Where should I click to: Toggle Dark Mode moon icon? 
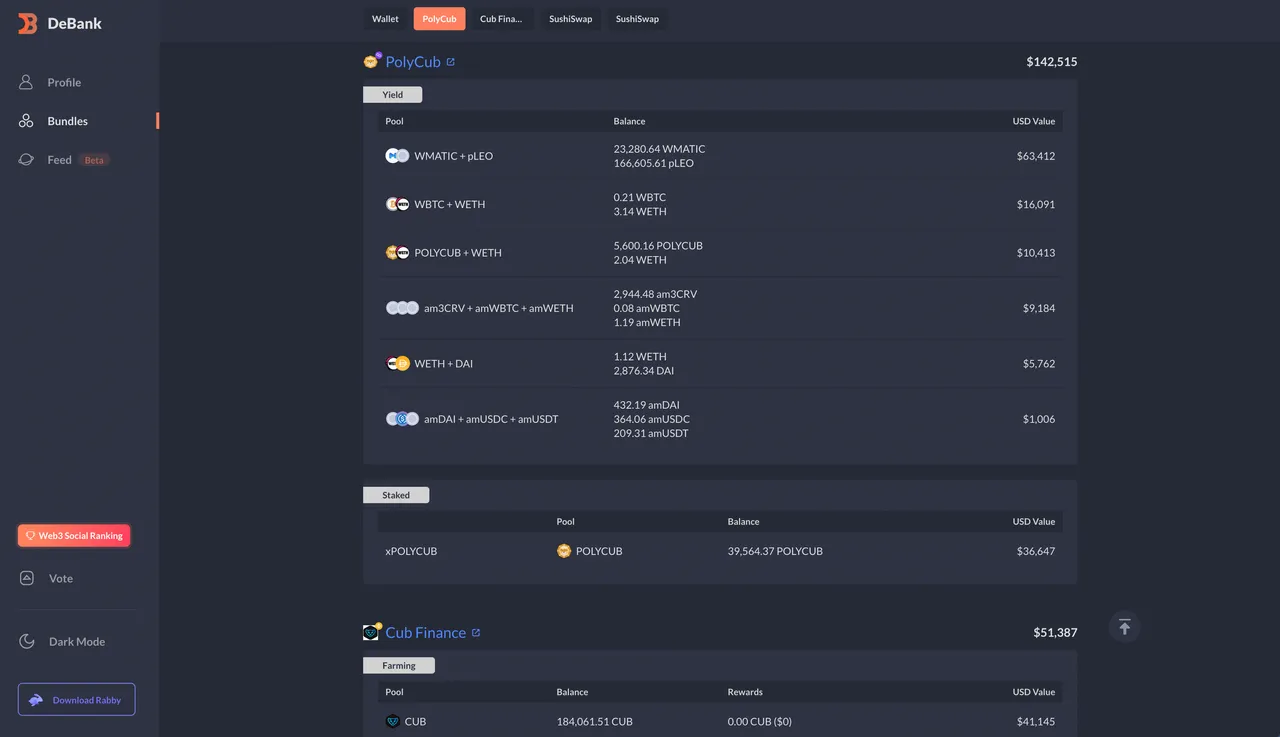28,641
